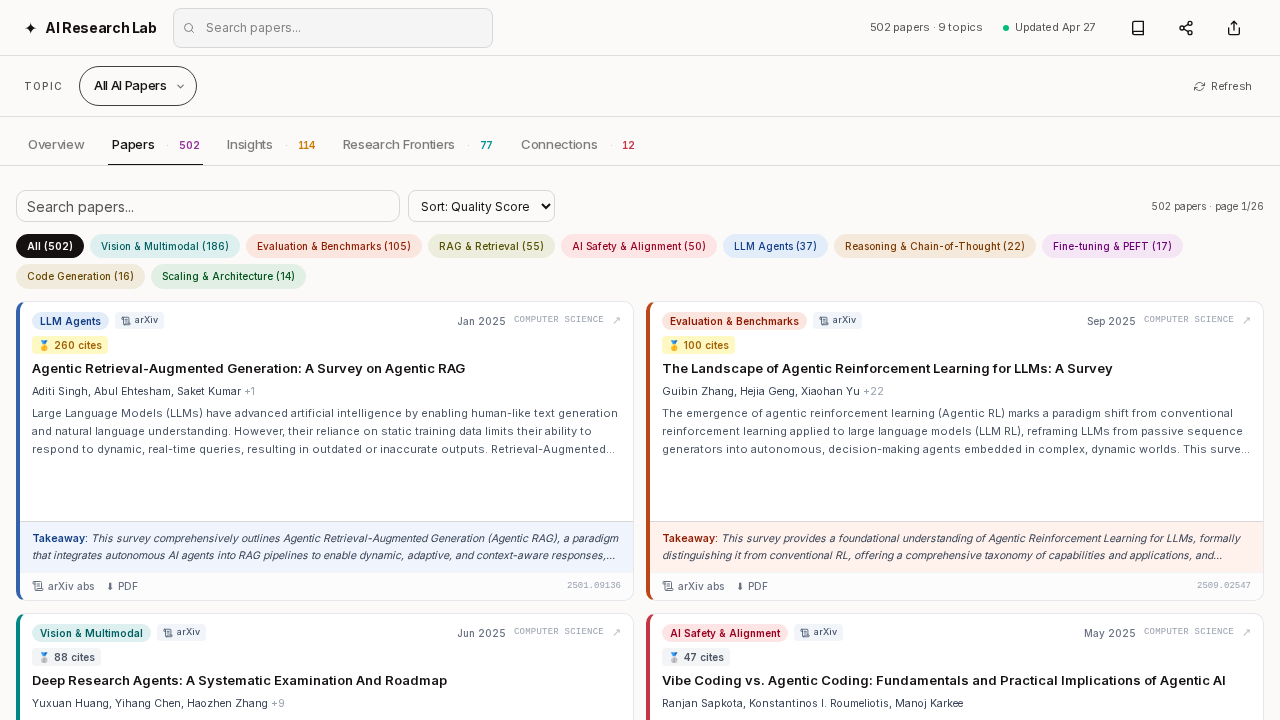This screenshot has width=1280, height=720.
Task: Click Evaluation & Benchmarks tag on survey card
Action: point(734,321)
